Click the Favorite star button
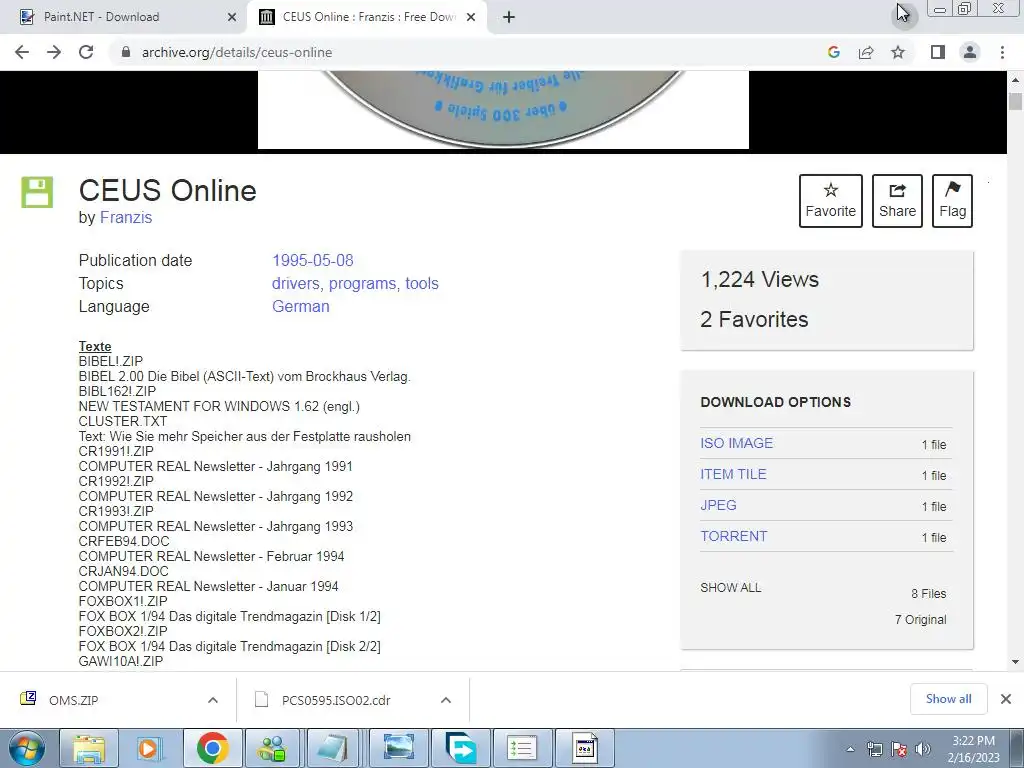The height and width of the screenshot is (768, 1024). [x=831, y=200]
